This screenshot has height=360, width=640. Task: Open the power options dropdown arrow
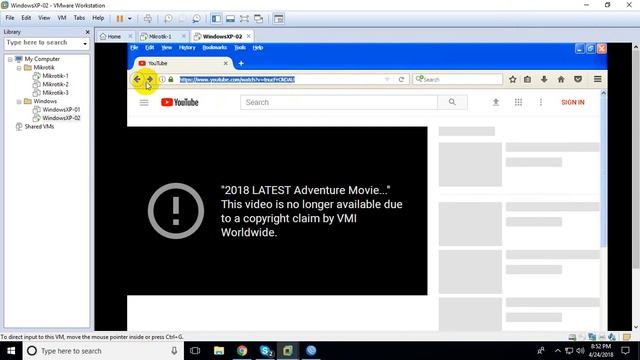[x=130, y=18]
